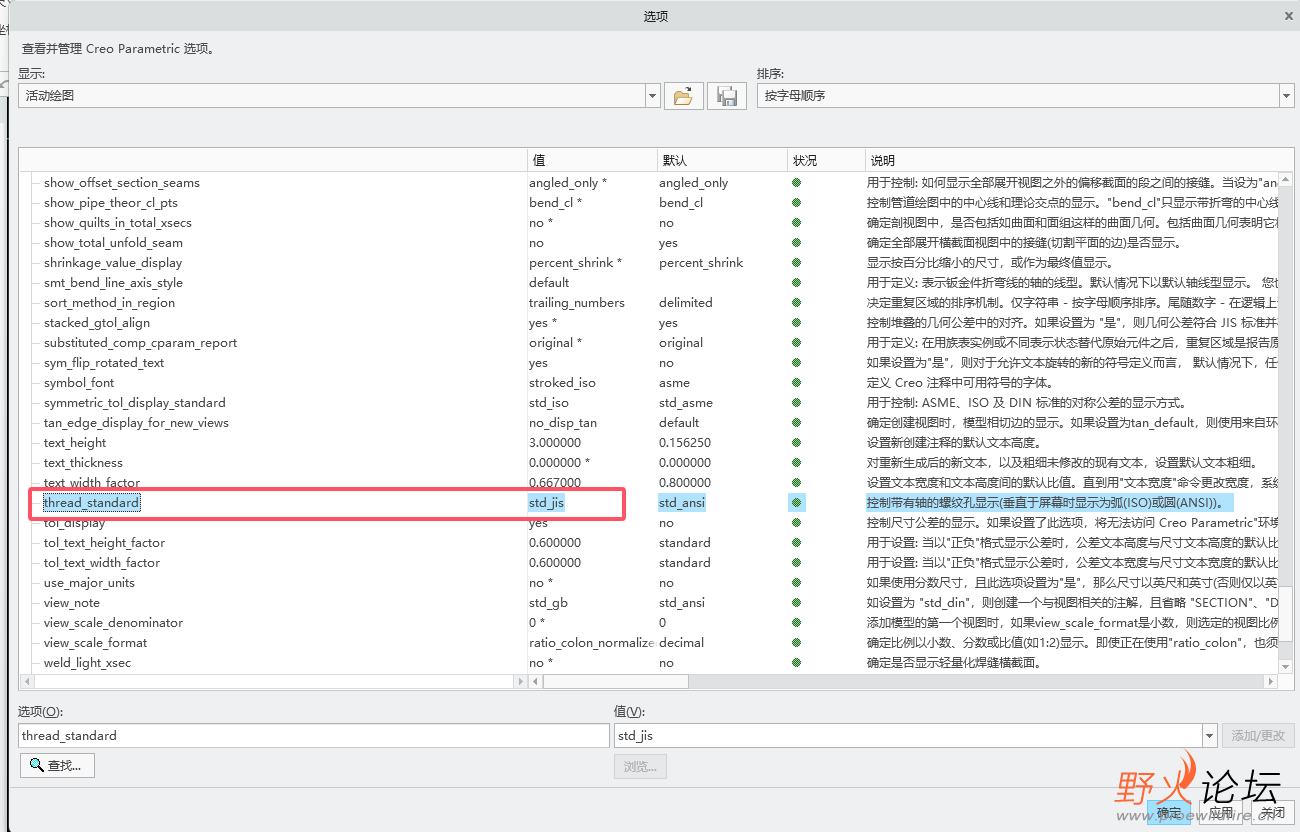
Task: Select the symbol_font option
Action: point(79,383)
